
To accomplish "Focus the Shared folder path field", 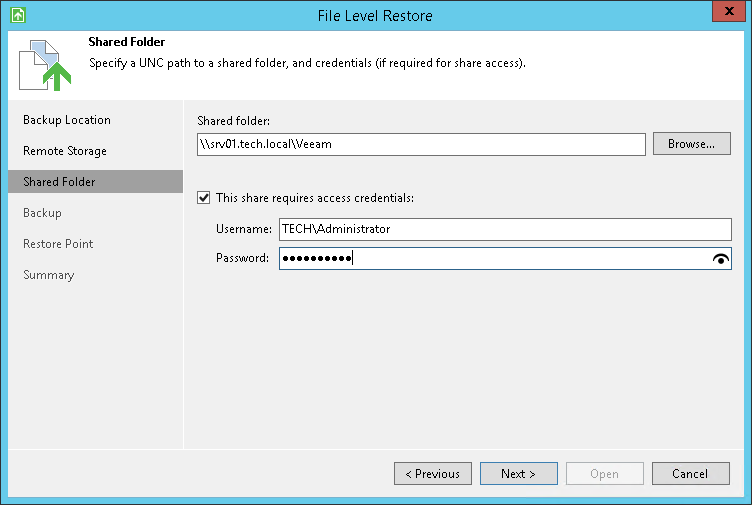I will [421, 144].
